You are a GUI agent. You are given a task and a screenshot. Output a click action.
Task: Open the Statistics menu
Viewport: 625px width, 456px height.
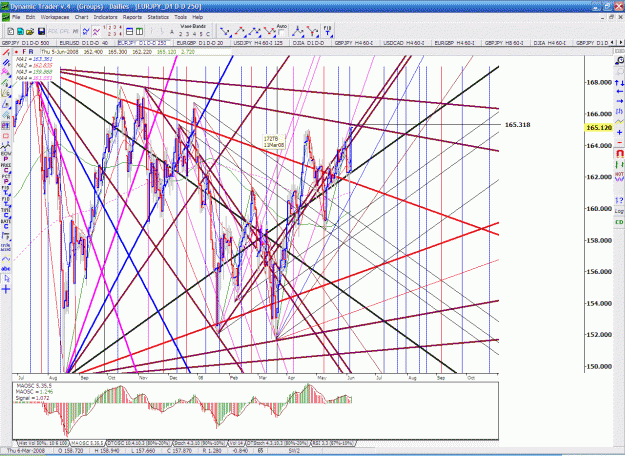158,17
